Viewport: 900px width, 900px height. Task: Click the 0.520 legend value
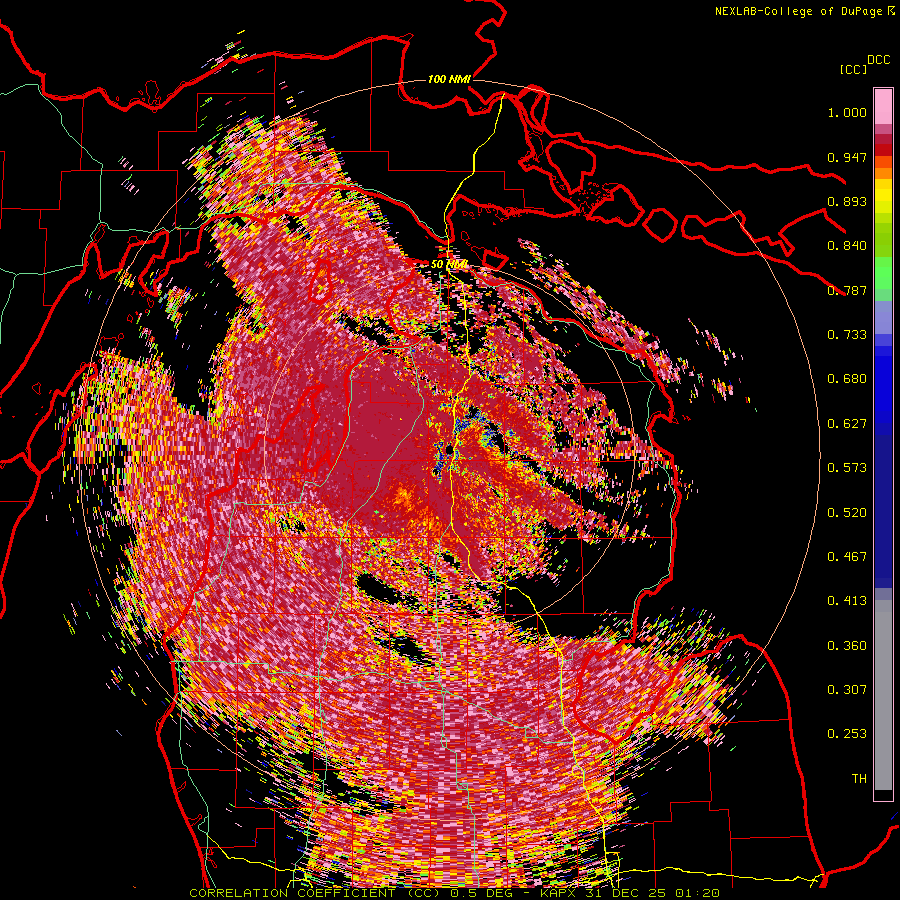click(x=847, y=513)
